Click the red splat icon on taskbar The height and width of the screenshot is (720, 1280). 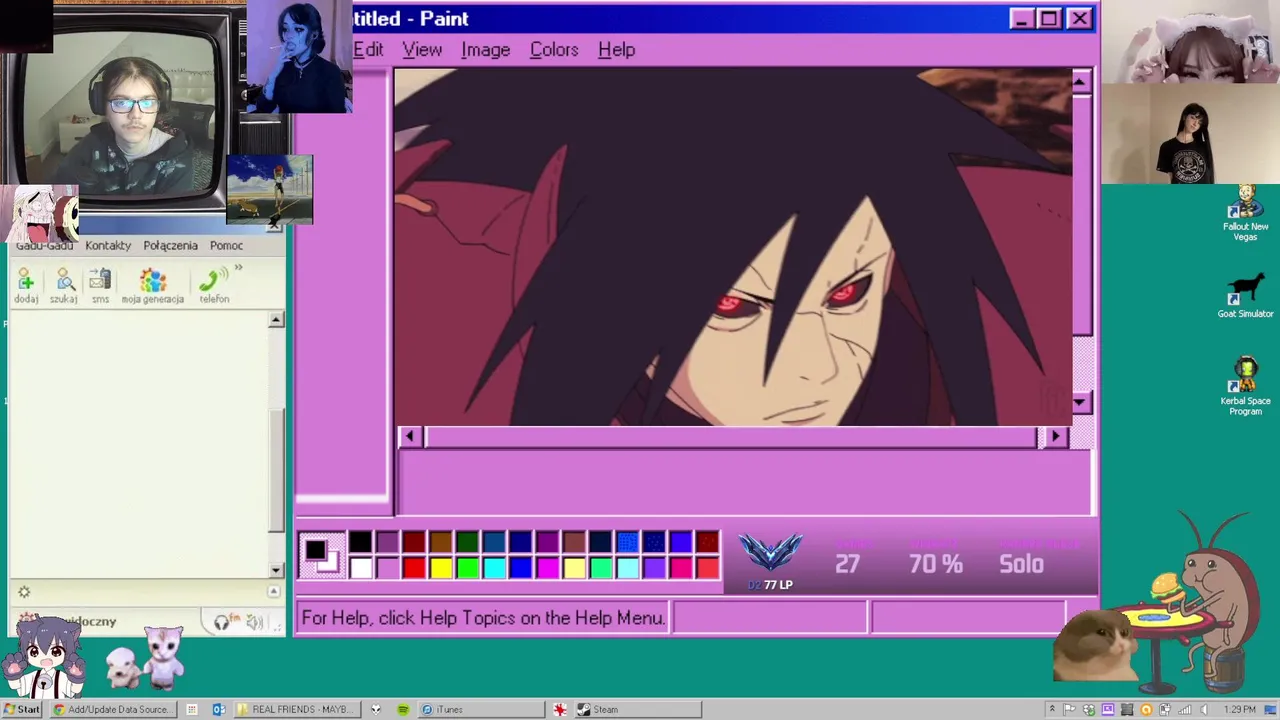point(560,709)
